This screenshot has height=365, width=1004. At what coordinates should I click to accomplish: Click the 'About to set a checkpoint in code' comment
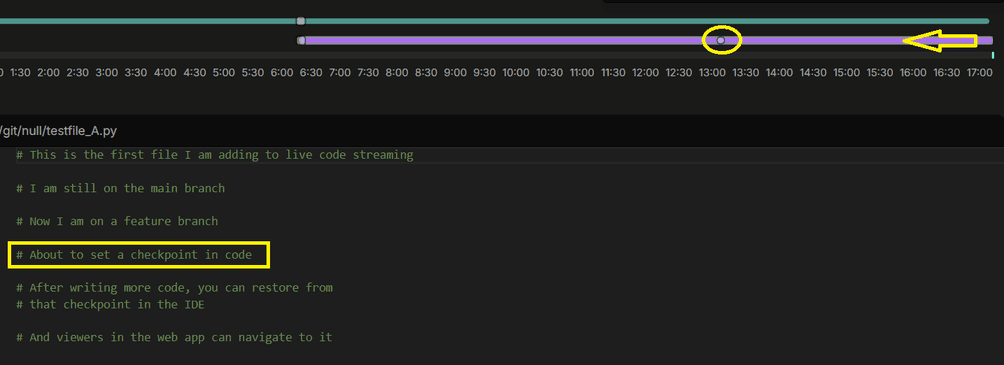134,255
